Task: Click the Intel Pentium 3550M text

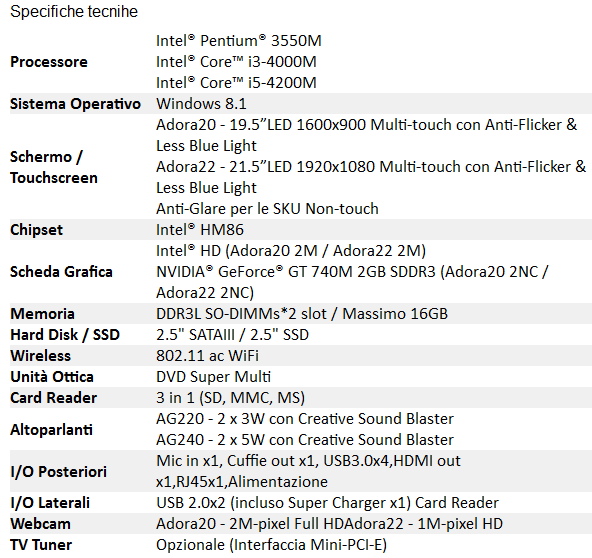Action: [239, 41]
